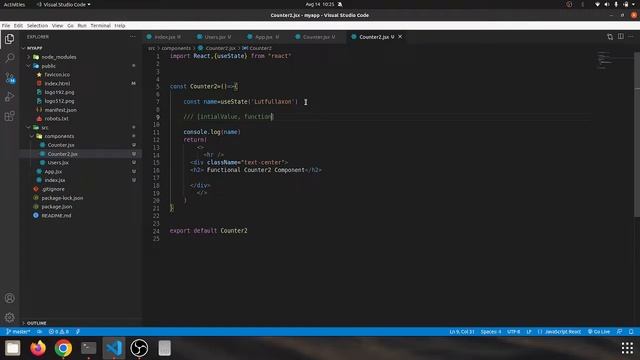Screen dimensions: 640x360
Task: Open the notifications bell in status bar
Action: (631, 331)
